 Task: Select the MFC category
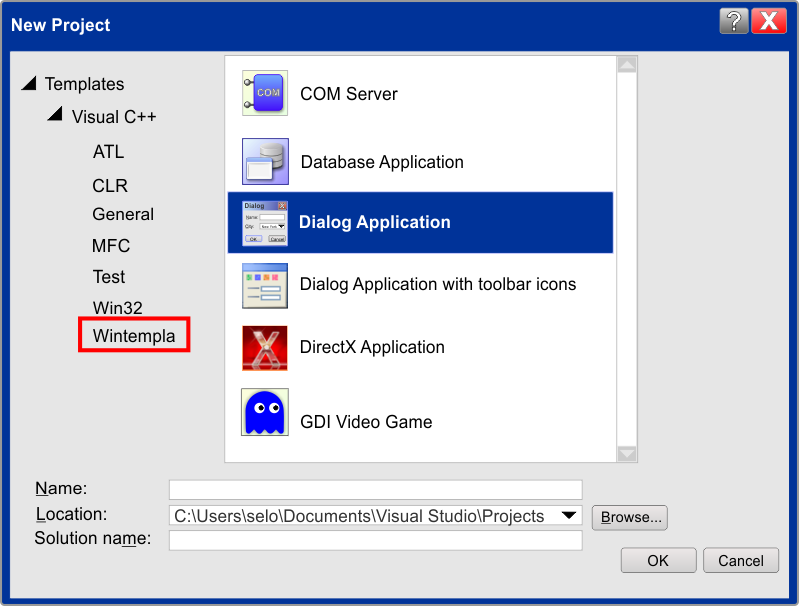(111, 246)
